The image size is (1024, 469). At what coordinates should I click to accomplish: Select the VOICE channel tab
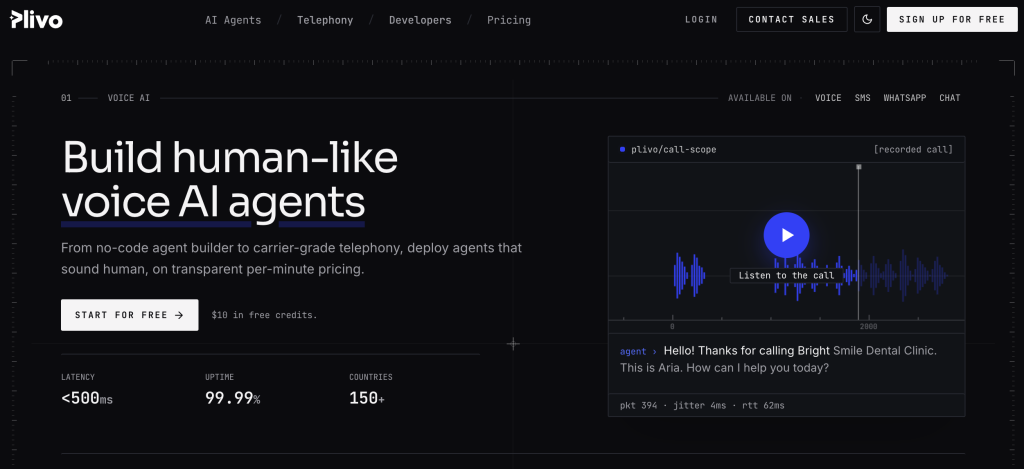click(x=828, y=98)
